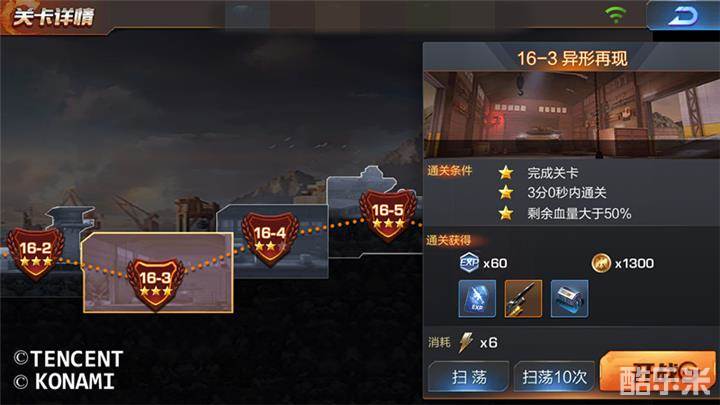The width and height of the screenshot is (720, 405).
Task: Select the 16-3 stage badge
Action: click(x=156, y=284)
